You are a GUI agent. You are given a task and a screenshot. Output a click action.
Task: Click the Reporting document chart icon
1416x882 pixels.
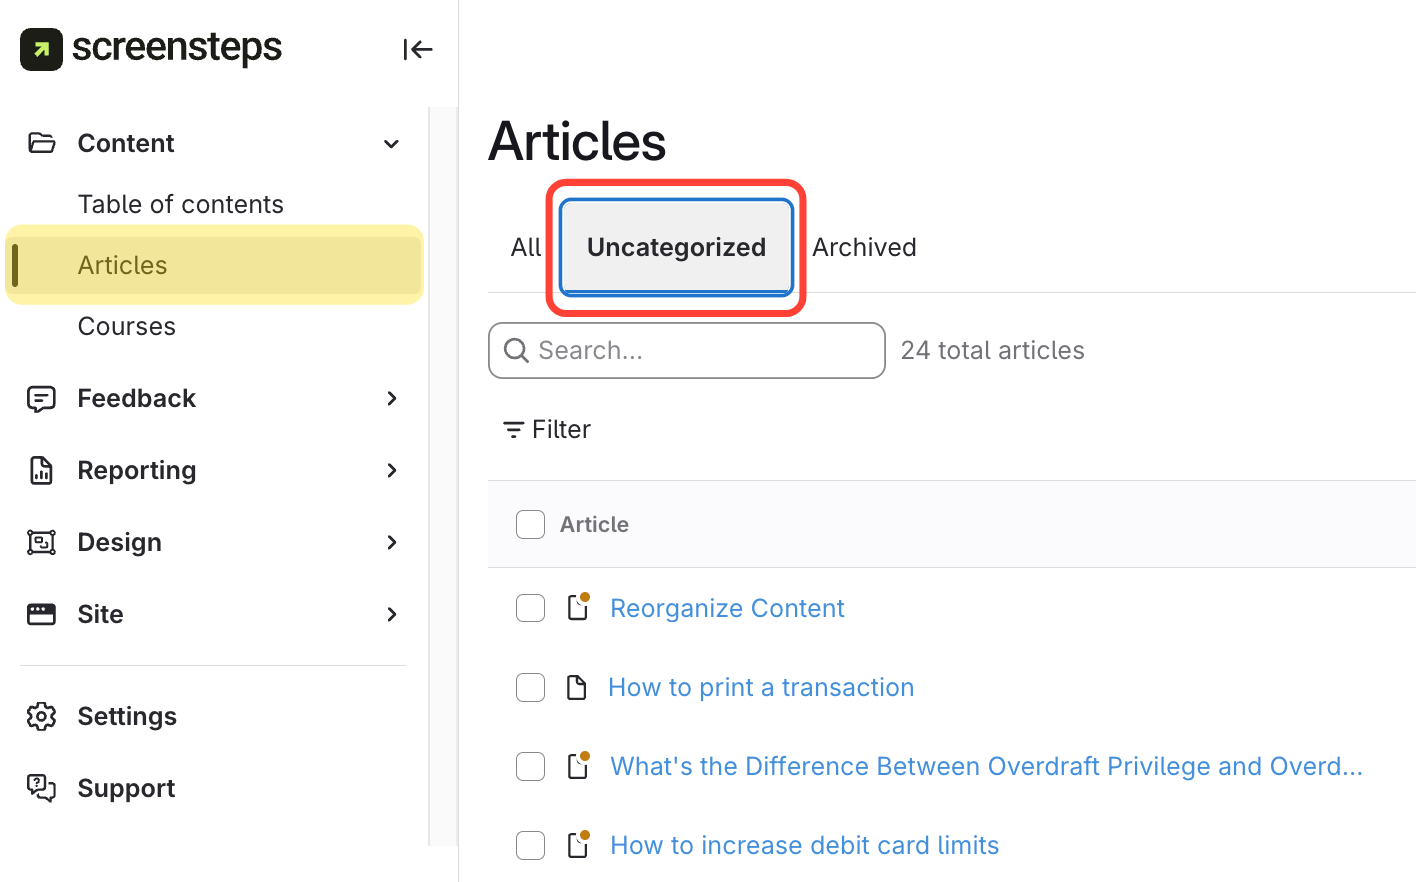41,470
